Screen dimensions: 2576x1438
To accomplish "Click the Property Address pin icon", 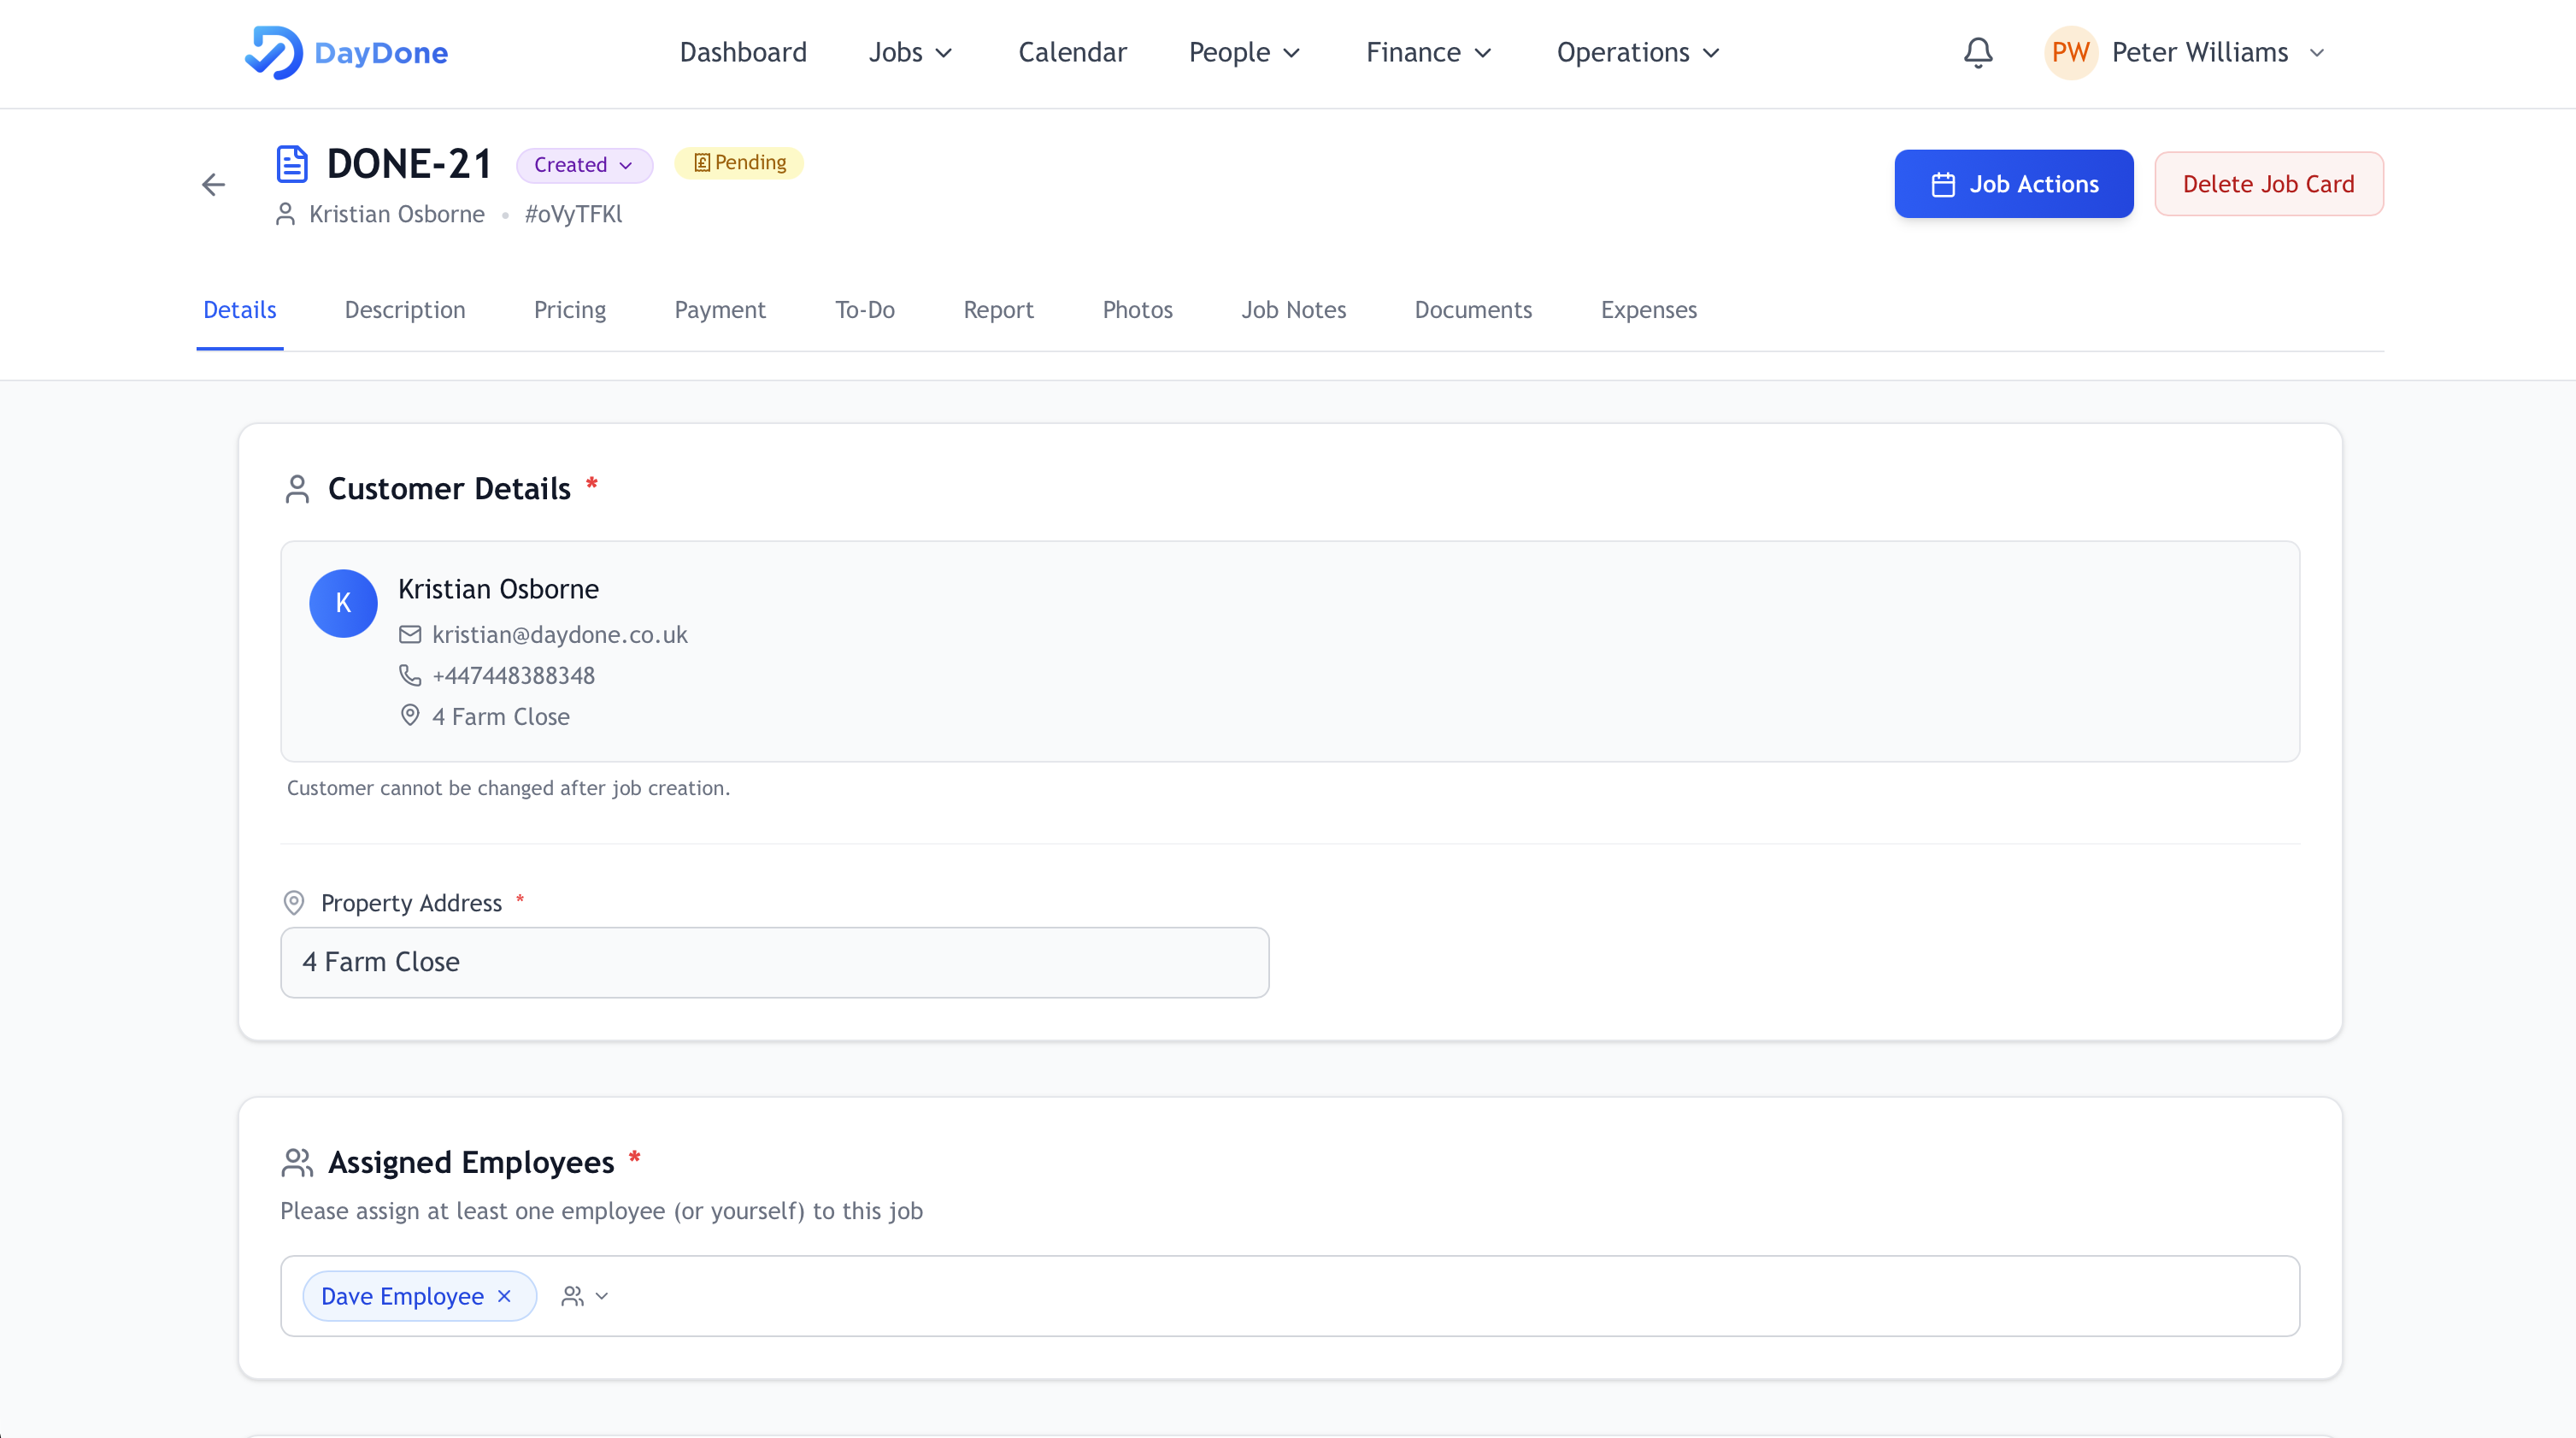I will 294,903.
